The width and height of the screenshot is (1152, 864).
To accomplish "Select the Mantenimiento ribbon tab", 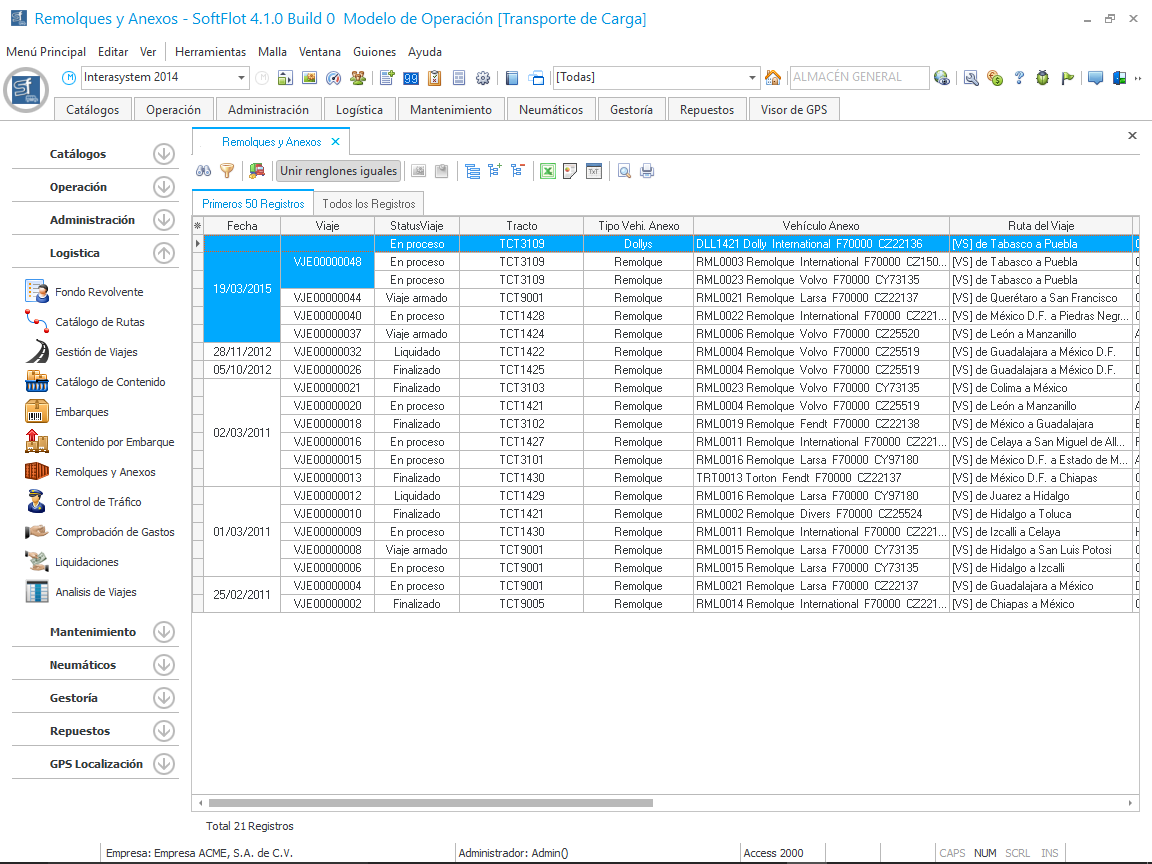I will [451, 110].
